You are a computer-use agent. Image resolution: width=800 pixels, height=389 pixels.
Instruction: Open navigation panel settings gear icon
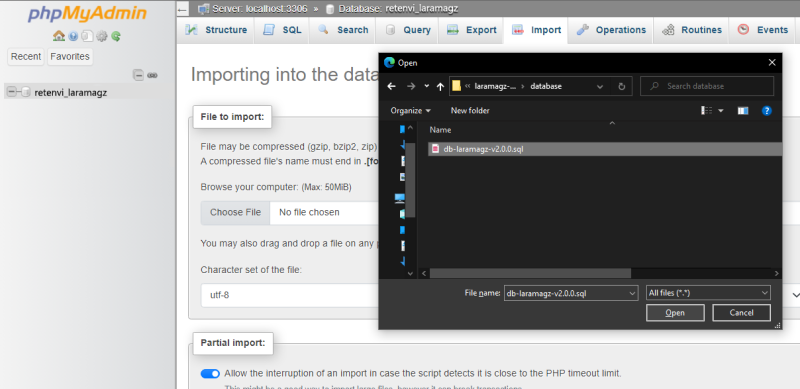(102, 36)
